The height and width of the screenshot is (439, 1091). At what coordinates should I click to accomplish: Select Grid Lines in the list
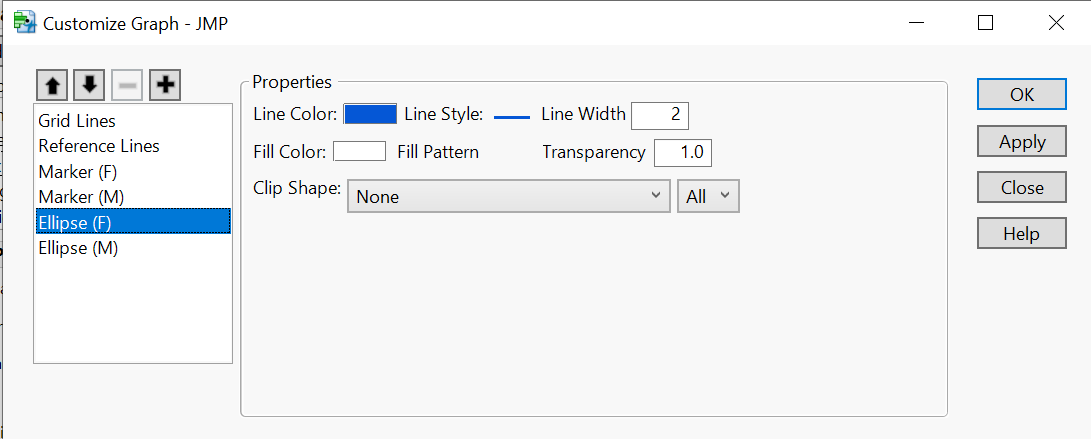pos(77,121)
